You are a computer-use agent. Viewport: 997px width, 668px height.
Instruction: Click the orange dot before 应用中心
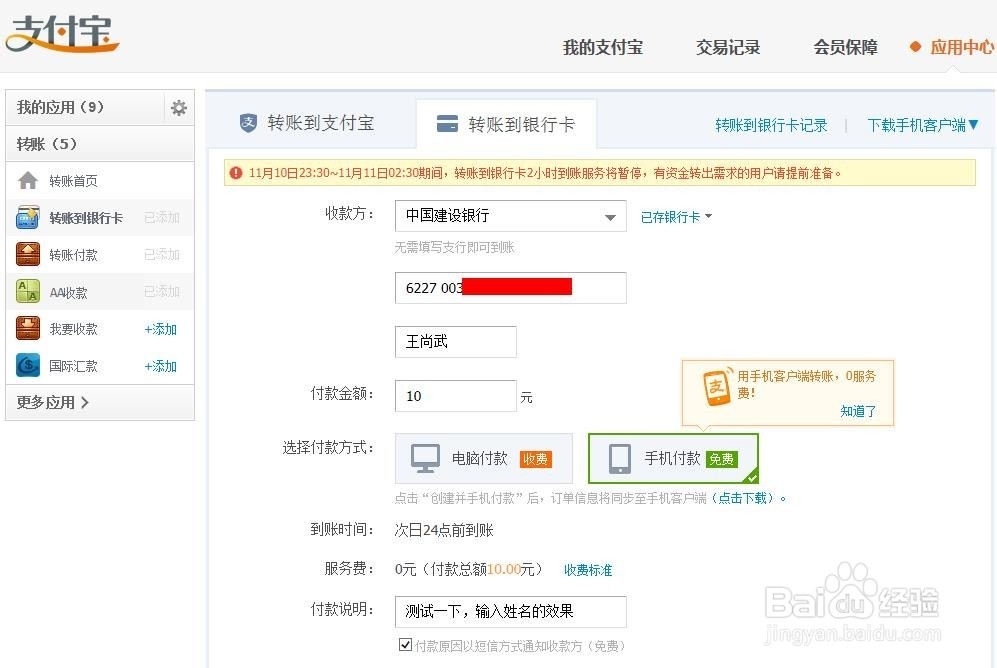(916, 46)
